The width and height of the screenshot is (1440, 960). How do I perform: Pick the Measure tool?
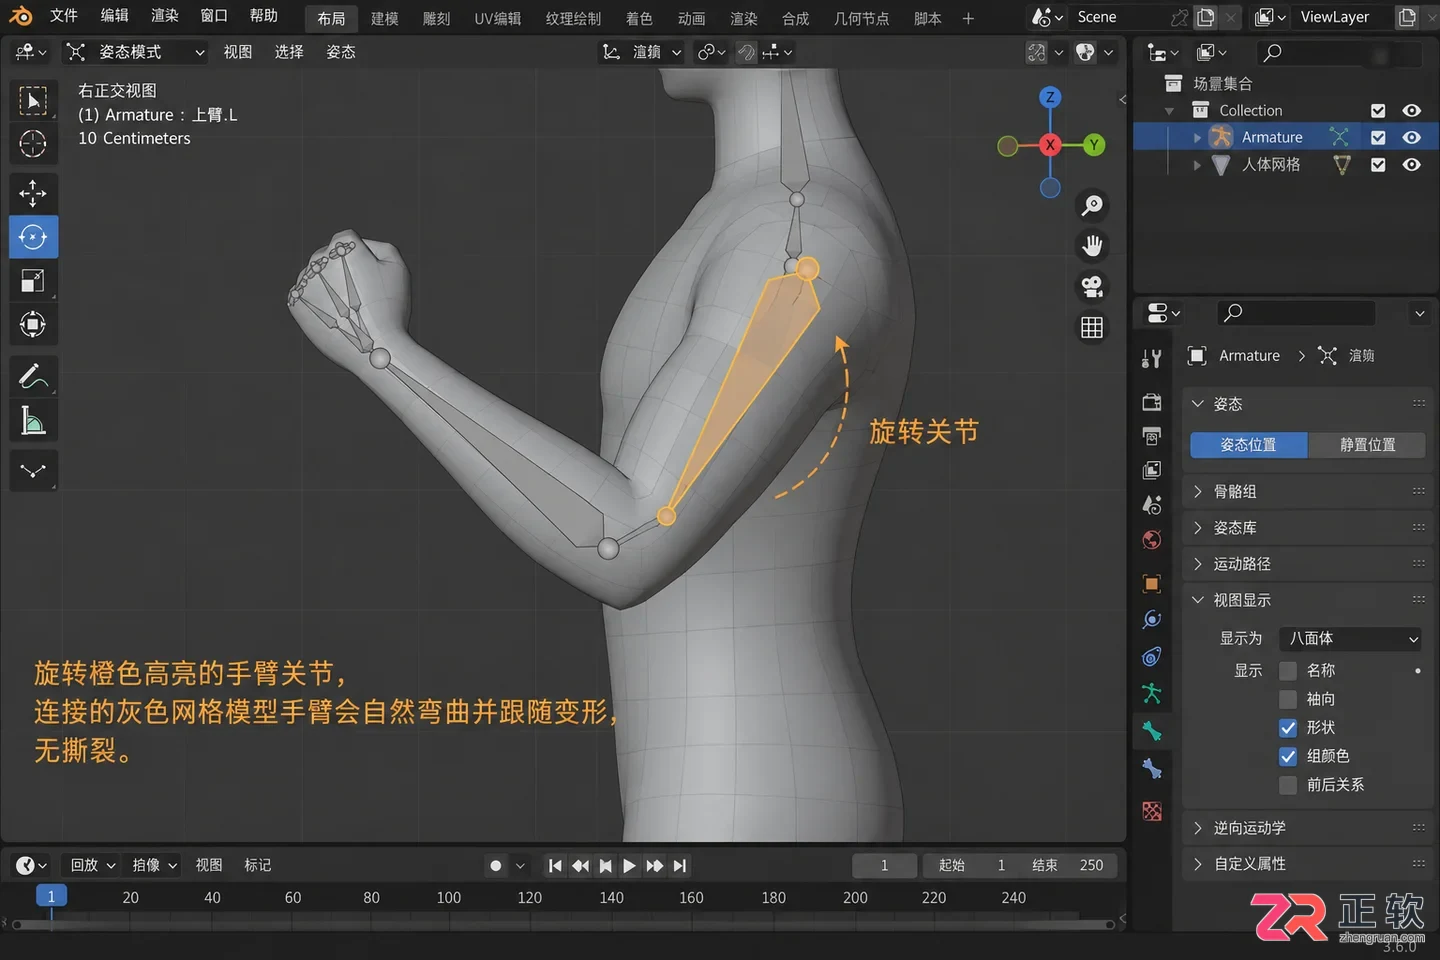[33, 421]
